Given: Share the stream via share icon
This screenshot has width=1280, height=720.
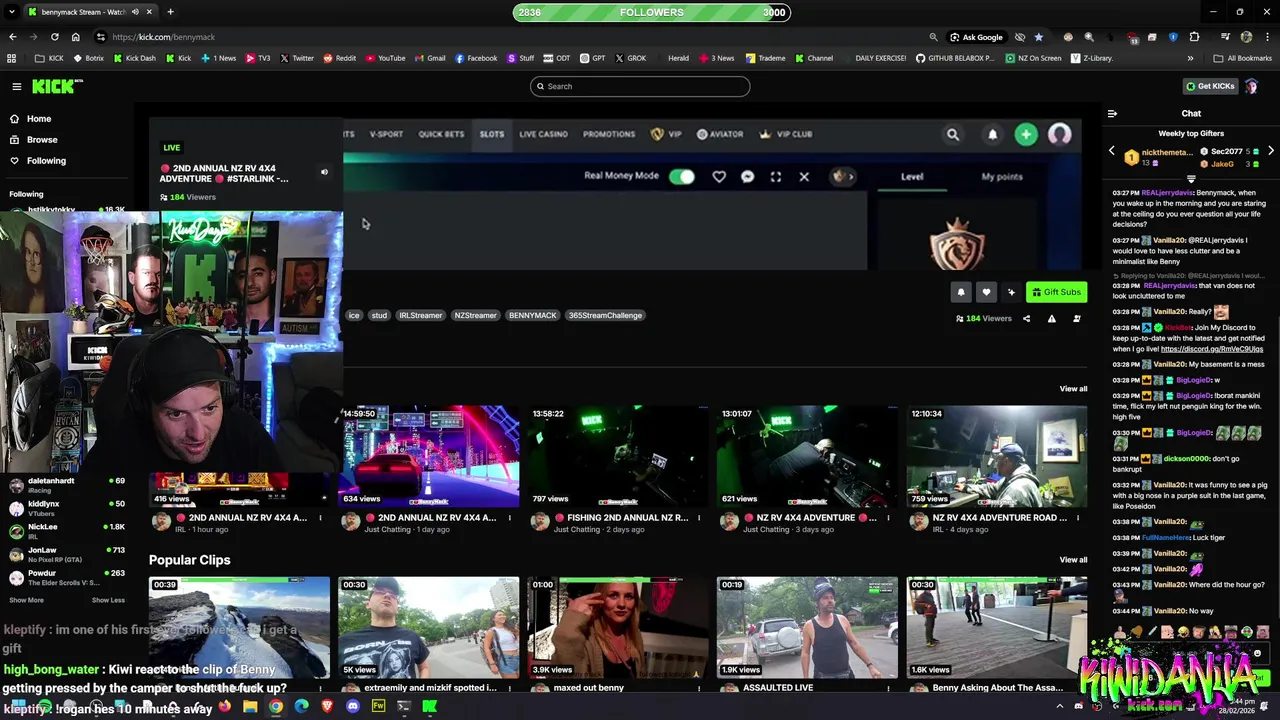Looking at the screenshot, I should coord(1026,319).
